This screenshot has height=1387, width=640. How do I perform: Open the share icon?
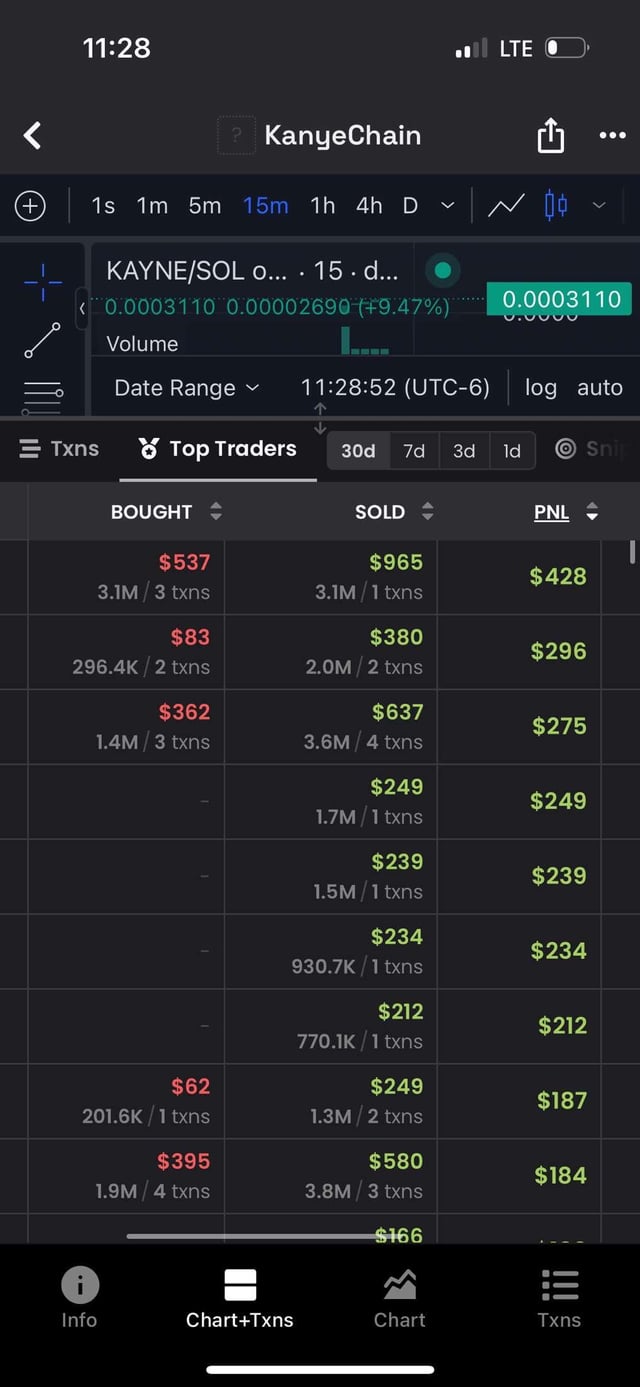[550, 136]
